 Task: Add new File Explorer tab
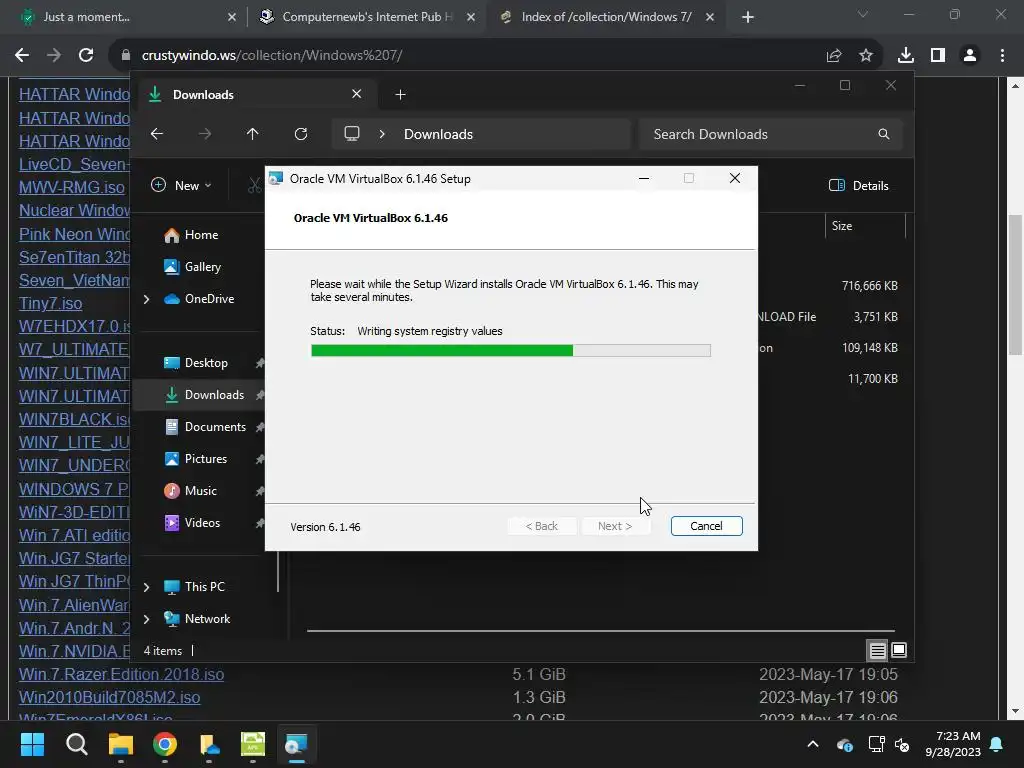[400, 95]
